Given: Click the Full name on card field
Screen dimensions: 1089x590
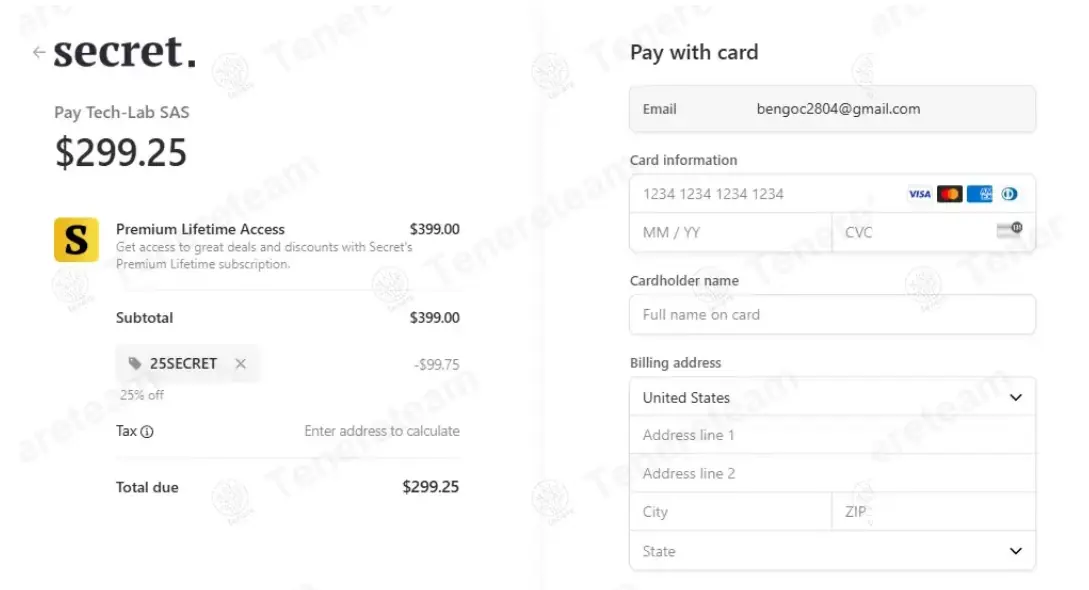Looking at the screenshot, I should click(x=832, y=315).
